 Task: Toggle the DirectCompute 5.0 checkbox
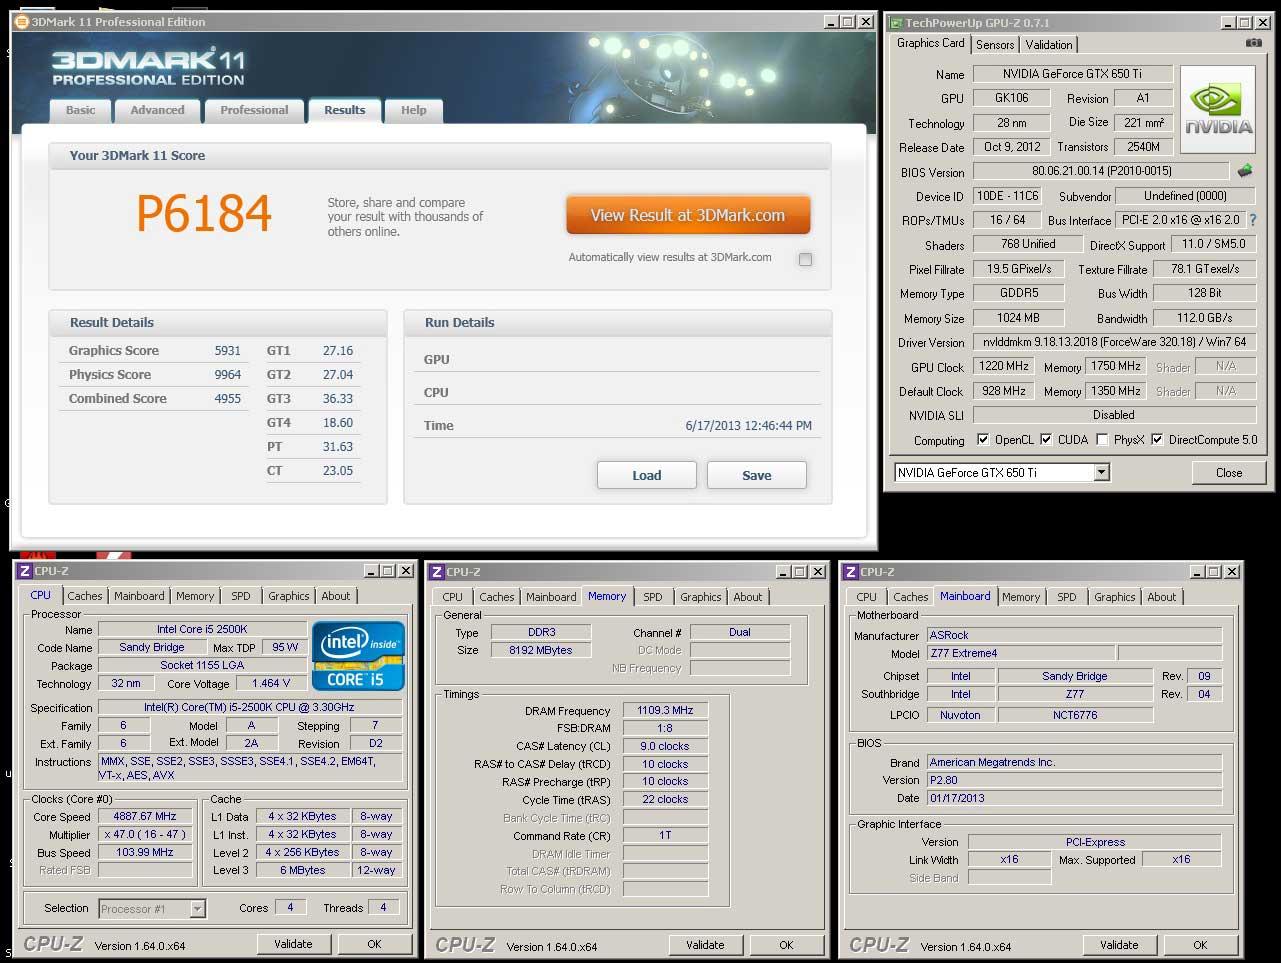point(1157,439)
